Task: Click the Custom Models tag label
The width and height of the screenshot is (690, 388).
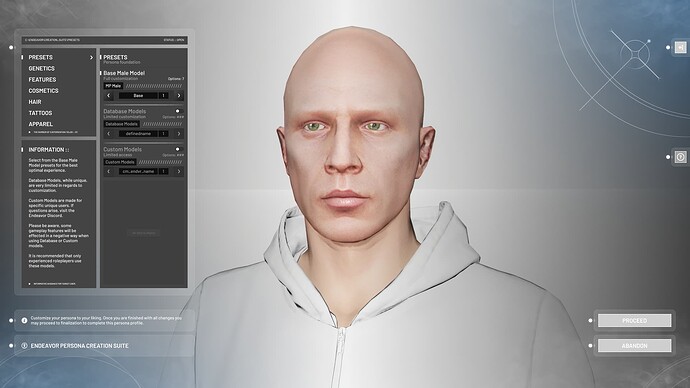Action: 120,162
